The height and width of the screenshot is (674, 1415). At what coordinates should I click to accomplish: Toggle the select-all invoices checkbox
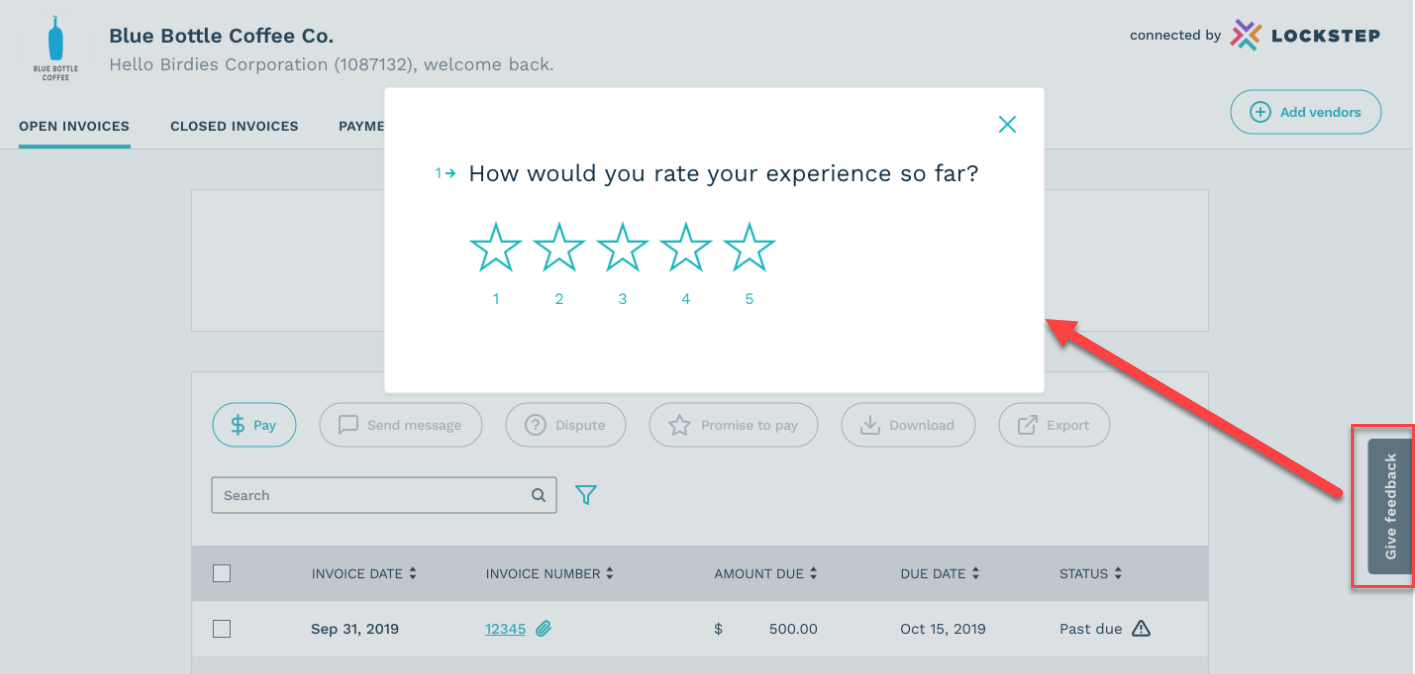coord(222,573)
